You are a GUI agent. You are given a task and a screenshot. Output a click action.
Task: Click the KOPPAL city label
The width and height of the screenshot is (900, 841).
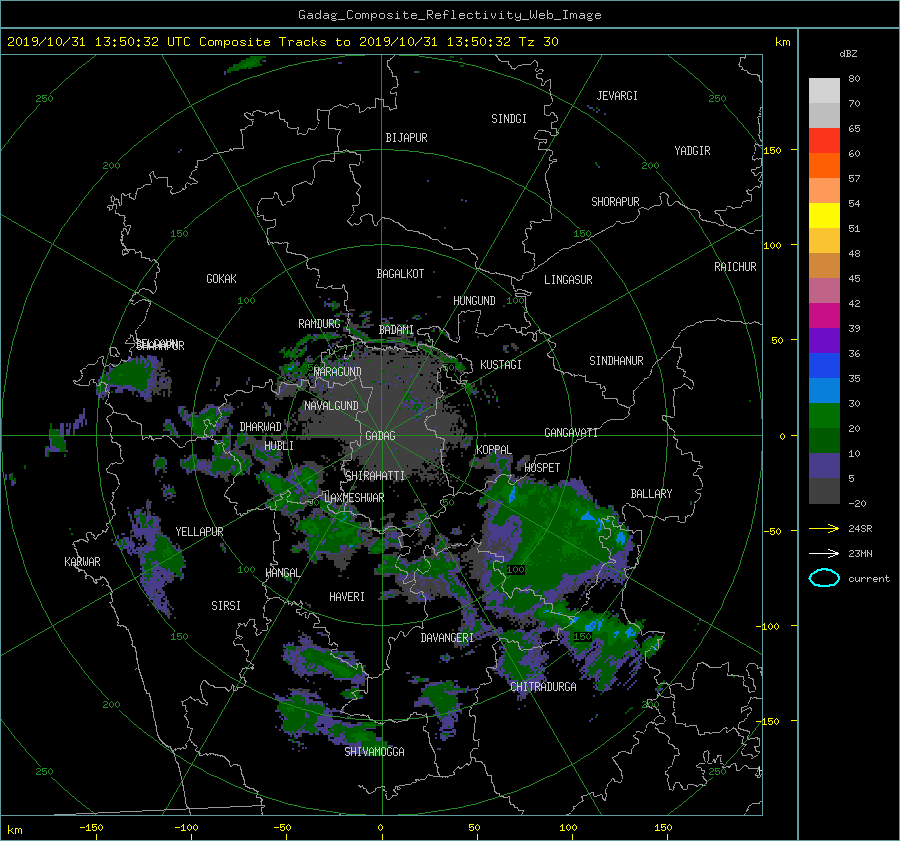coord(494,450)
